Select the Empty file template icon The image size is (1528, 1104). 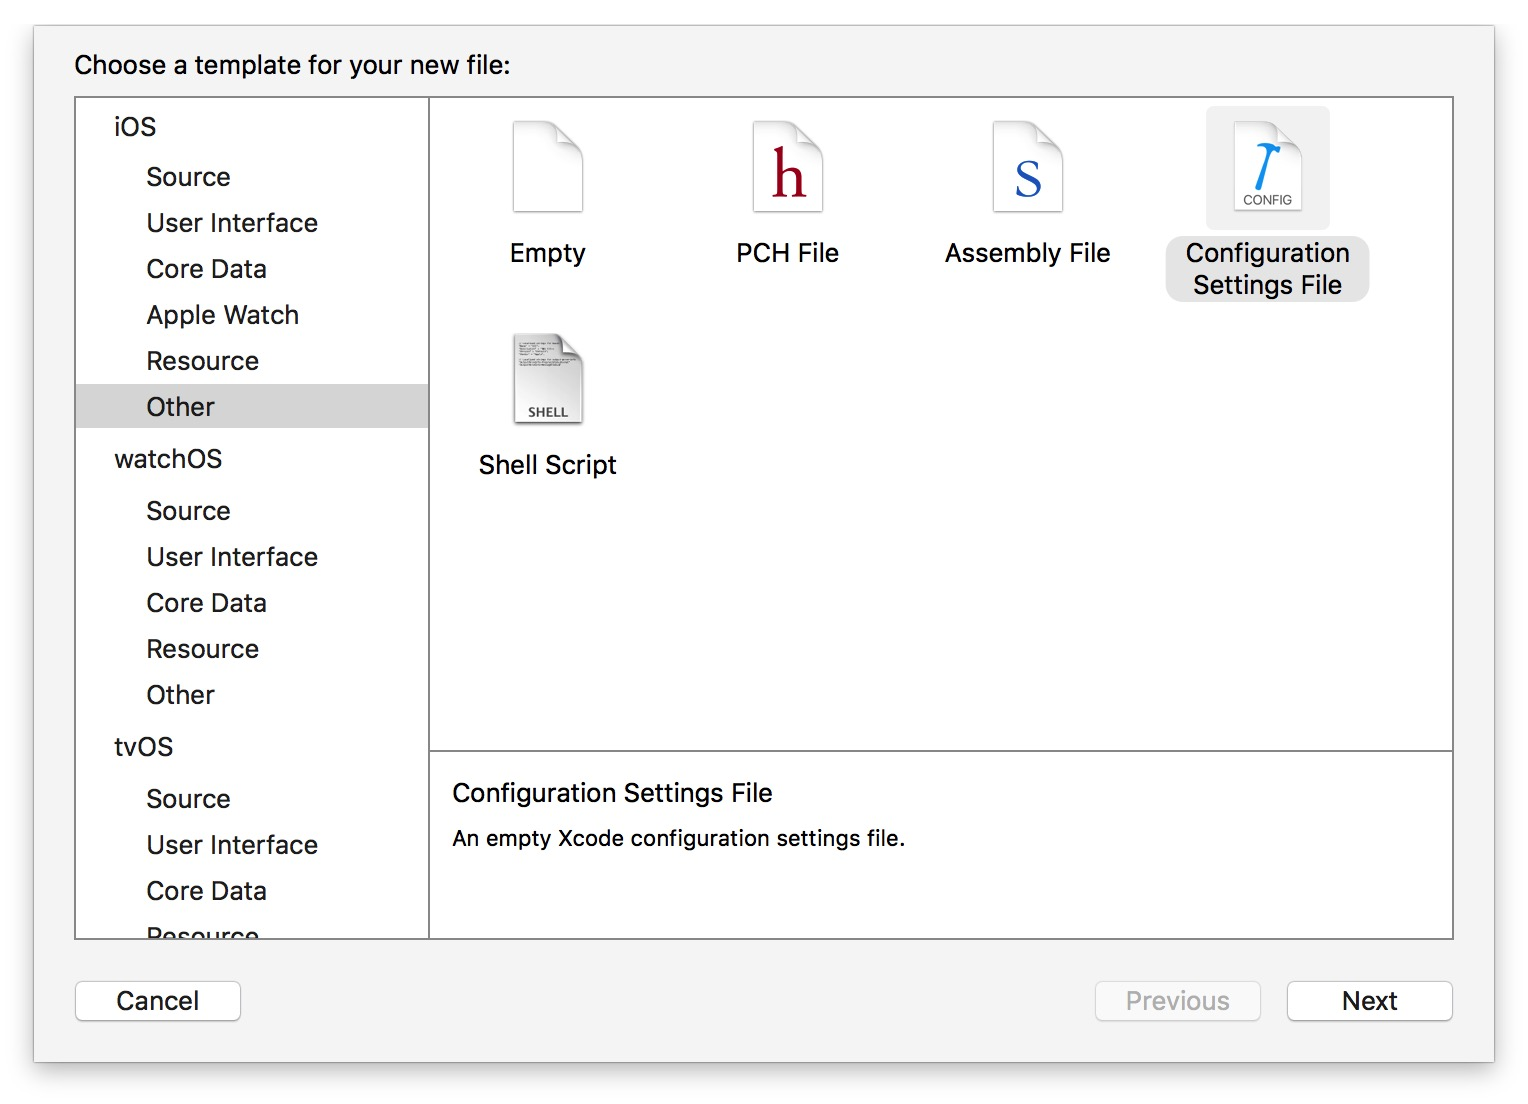547,168
